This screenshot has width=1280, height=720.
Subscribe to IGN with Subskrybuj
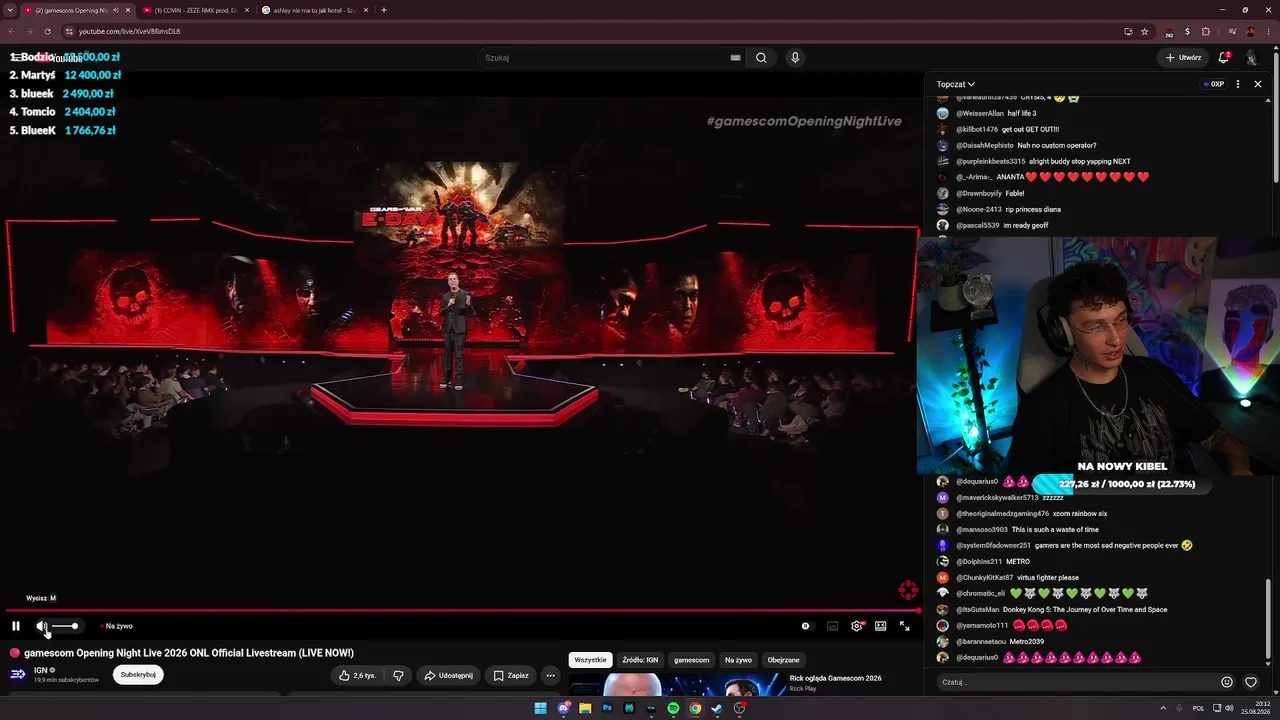[138, 675]
